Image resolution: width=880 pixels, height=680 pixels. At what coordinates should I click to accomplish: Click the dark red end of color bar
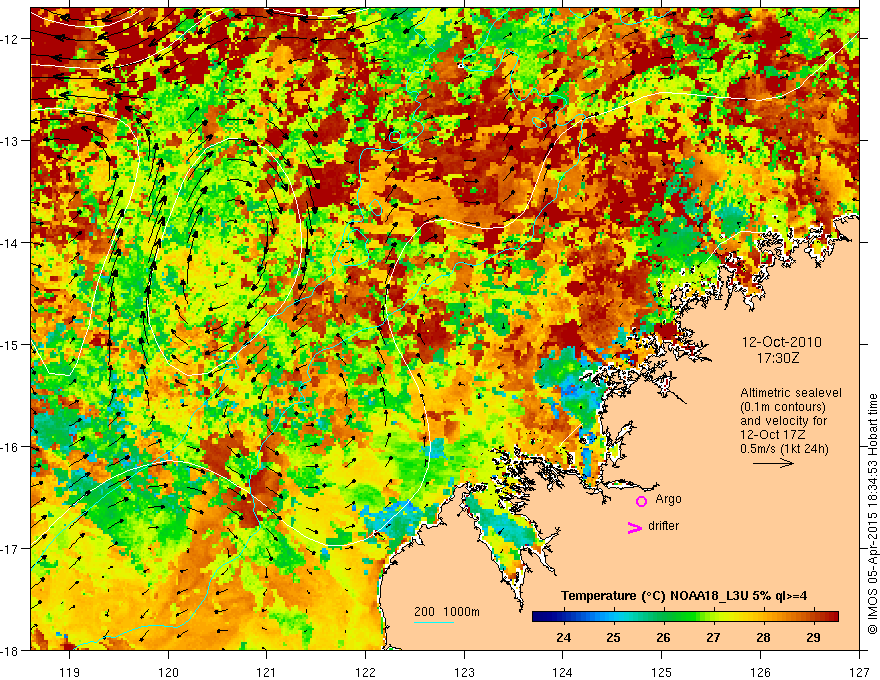click(835, 617)
